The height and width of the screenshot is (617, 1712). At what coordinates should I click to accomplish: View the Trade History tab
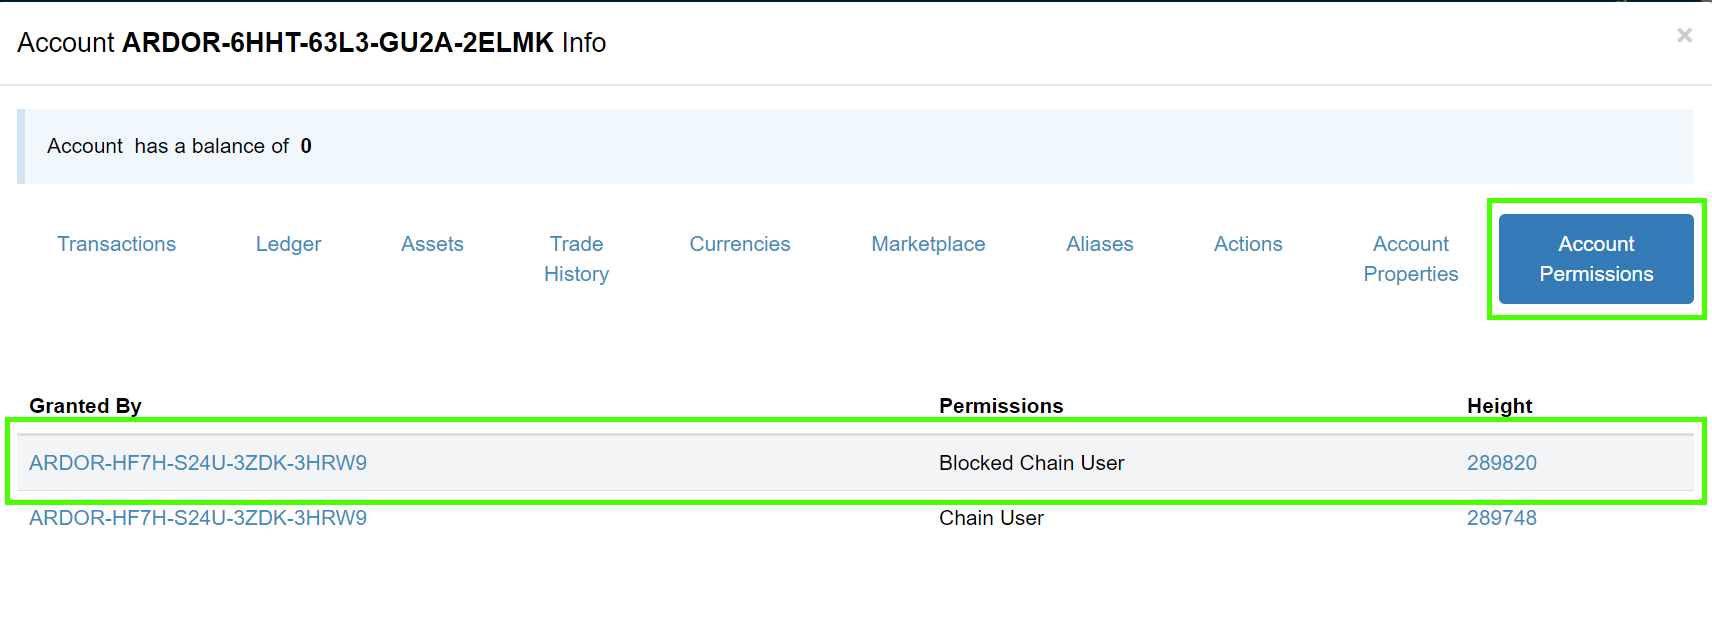(576, 259)
